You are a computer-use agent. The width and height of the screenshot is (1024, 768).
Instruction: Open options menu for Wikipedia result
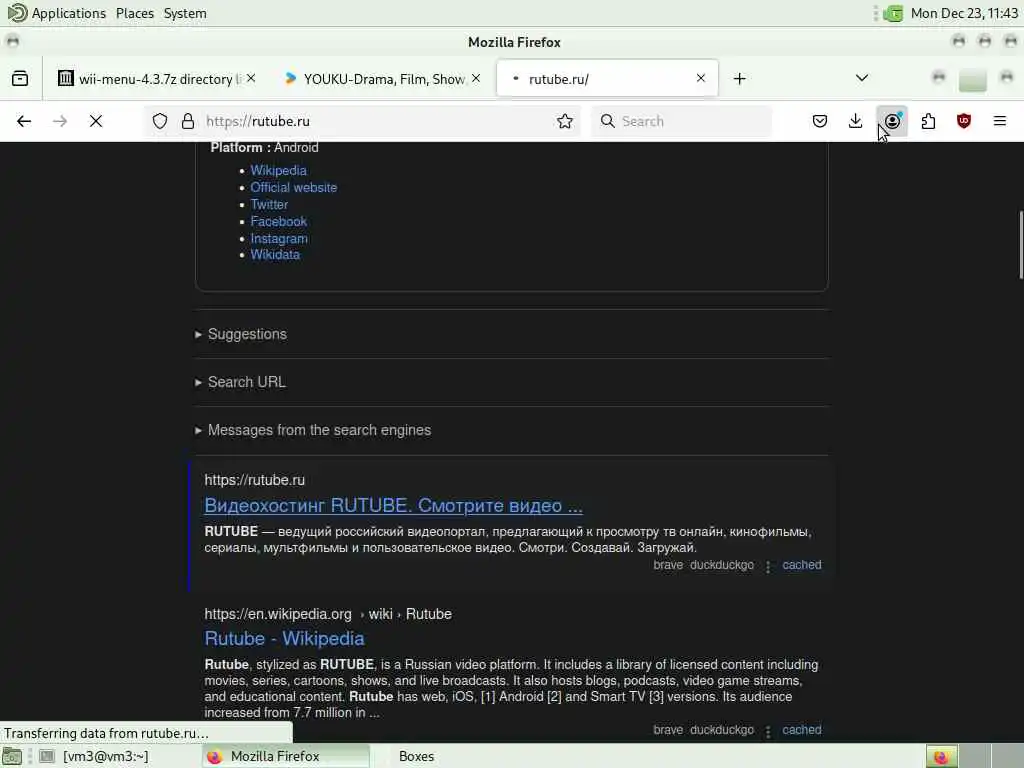point(768,731)
